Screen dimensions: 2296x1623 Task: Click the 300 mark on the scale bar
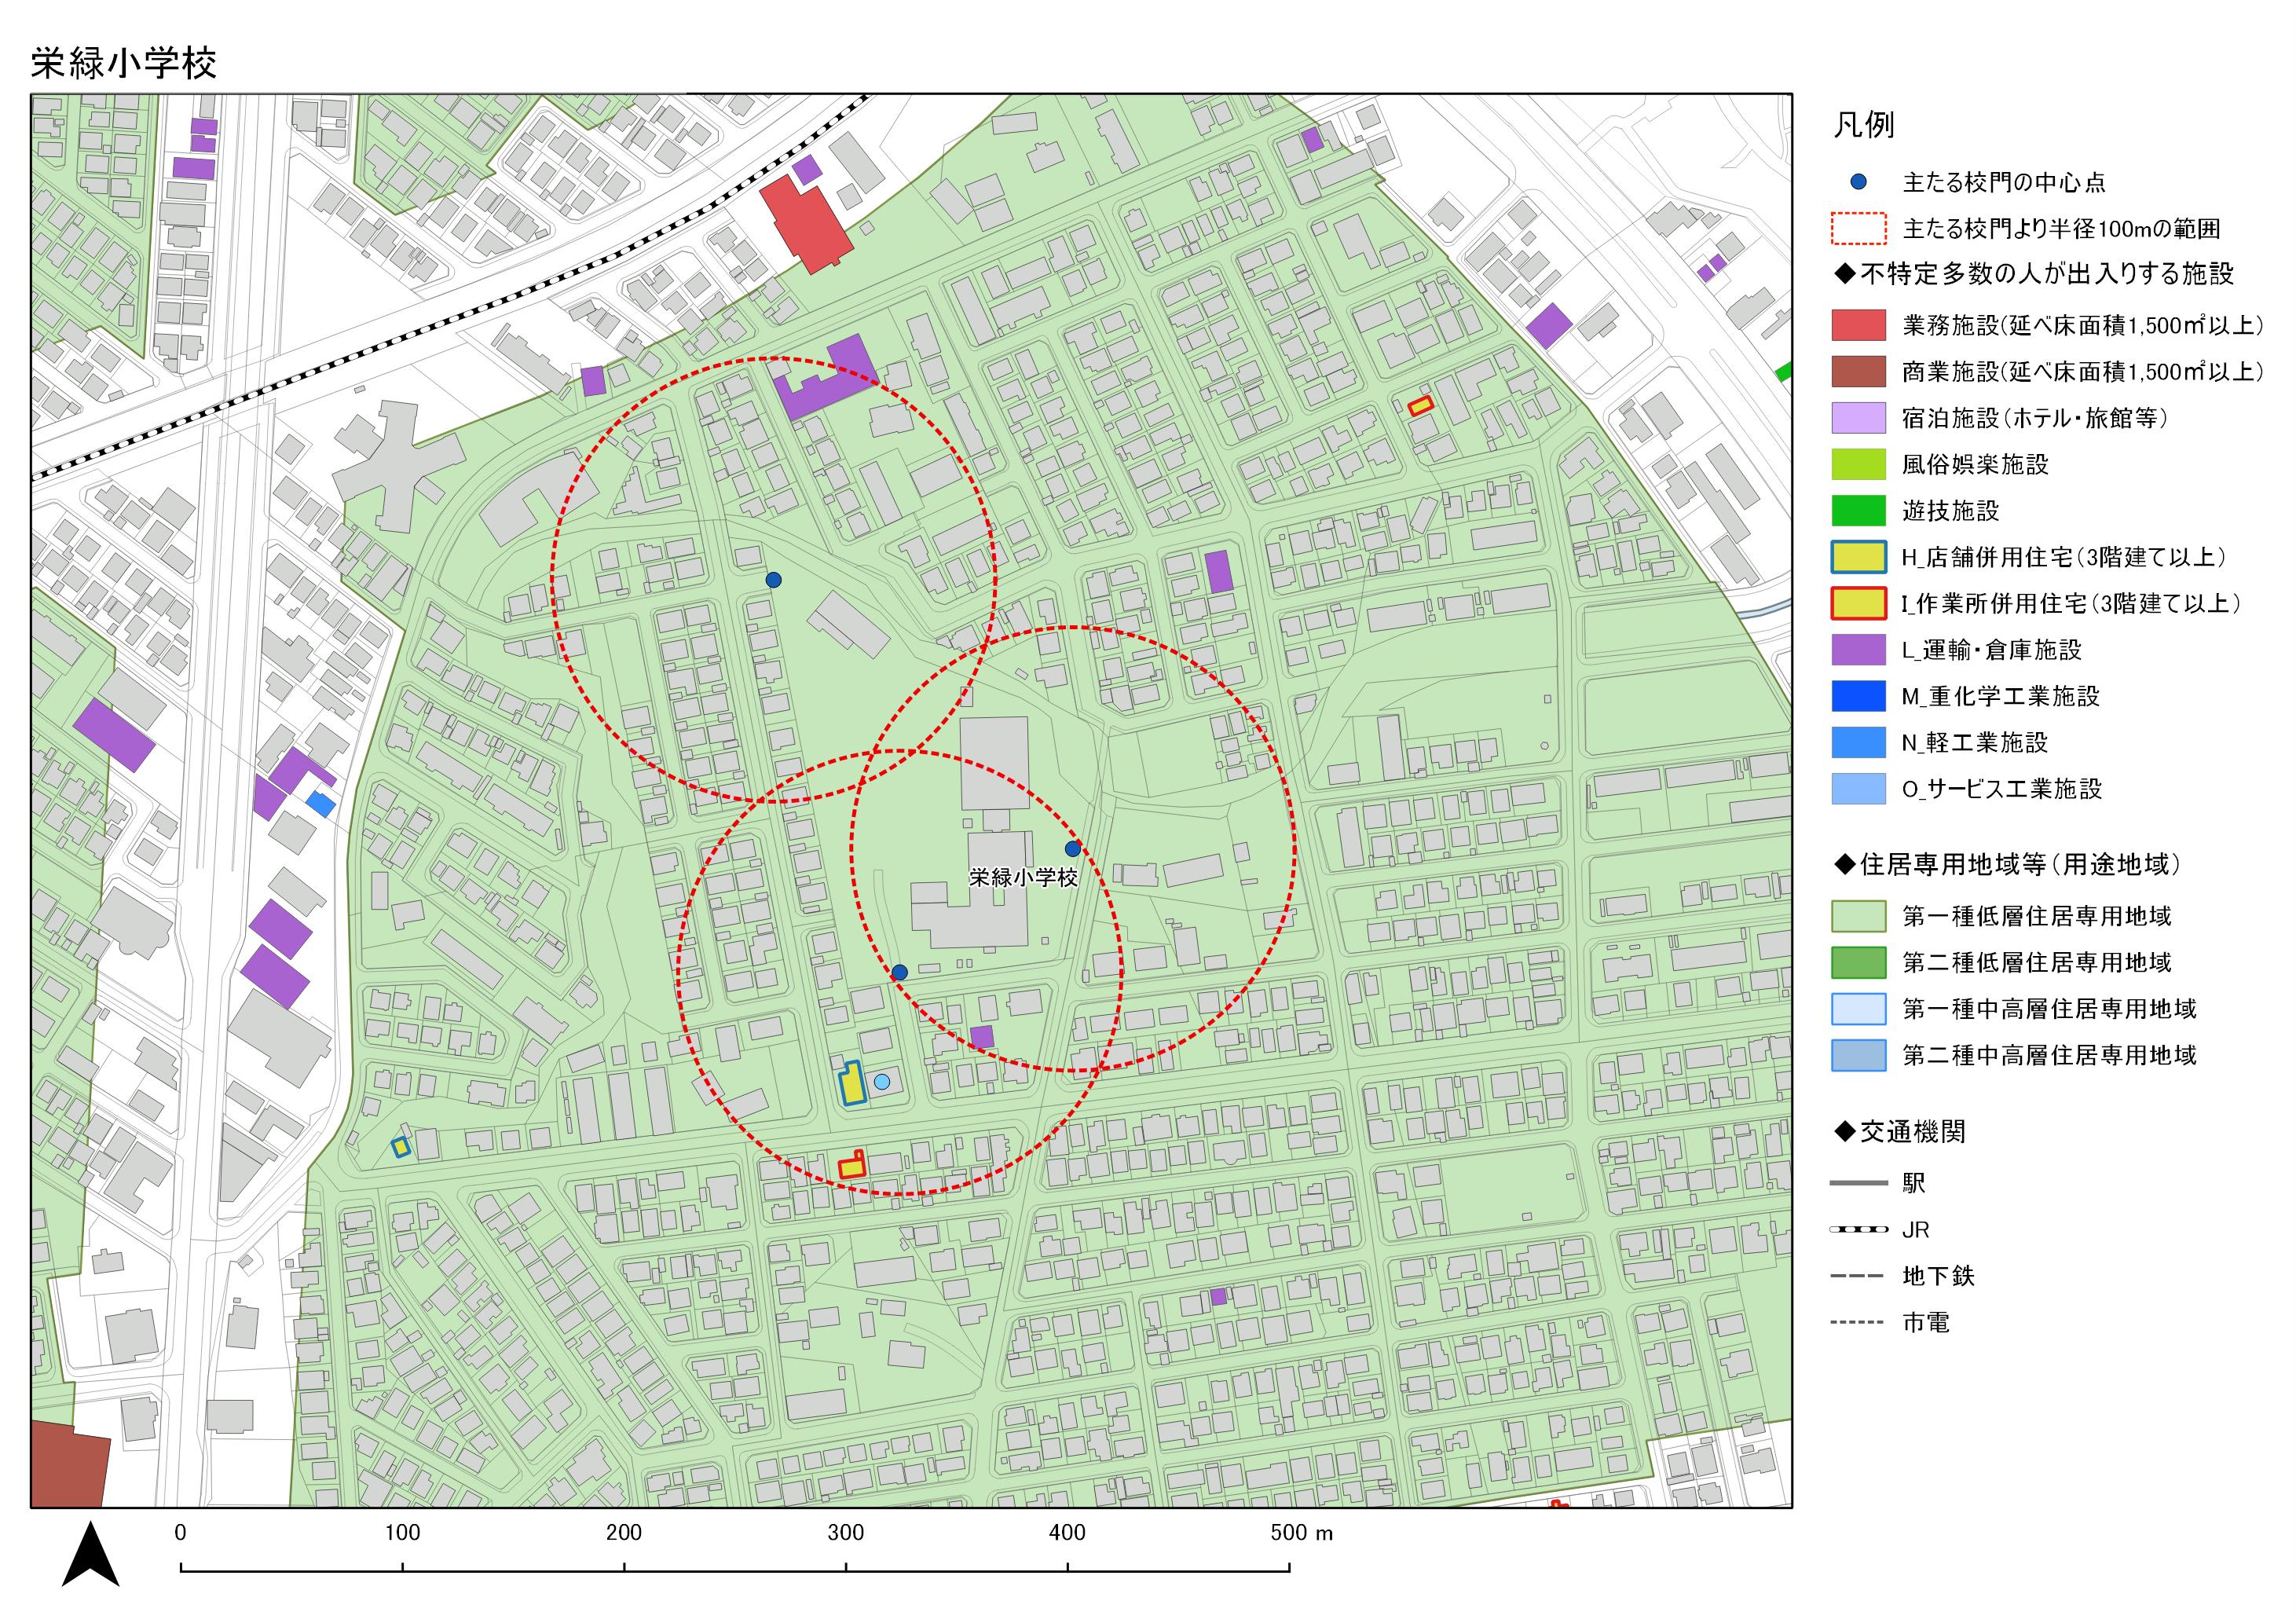(x=845, y=1533)
